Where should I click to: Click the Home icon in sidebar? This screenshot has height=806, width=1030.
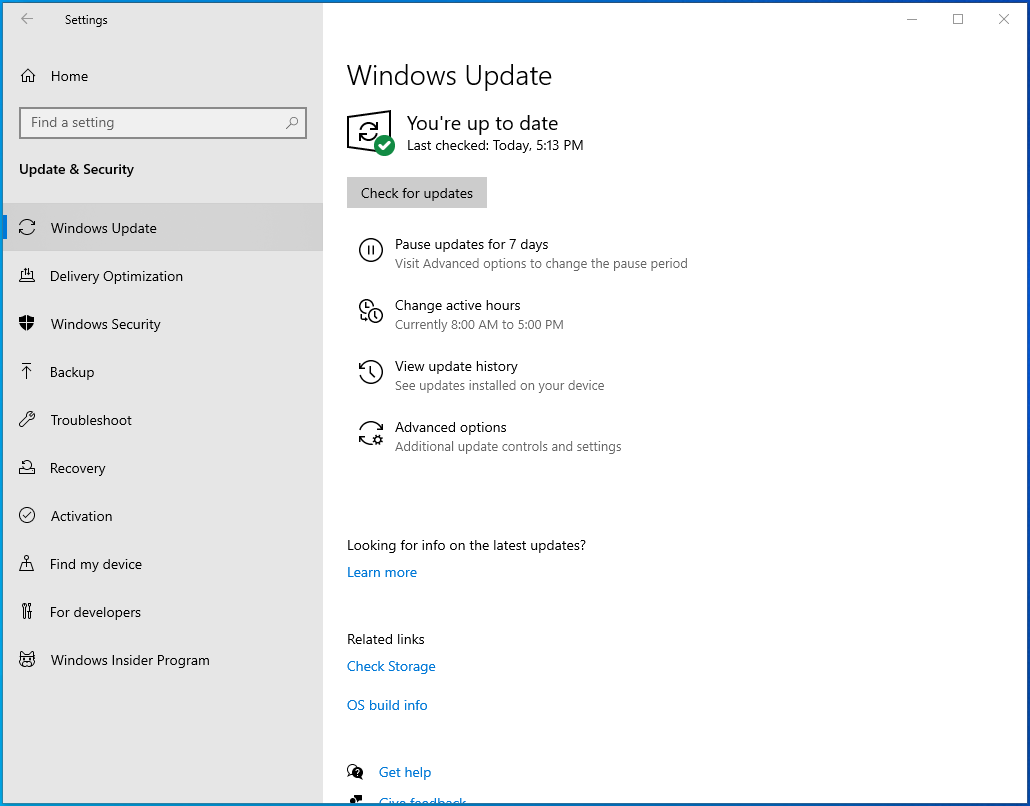28,76
